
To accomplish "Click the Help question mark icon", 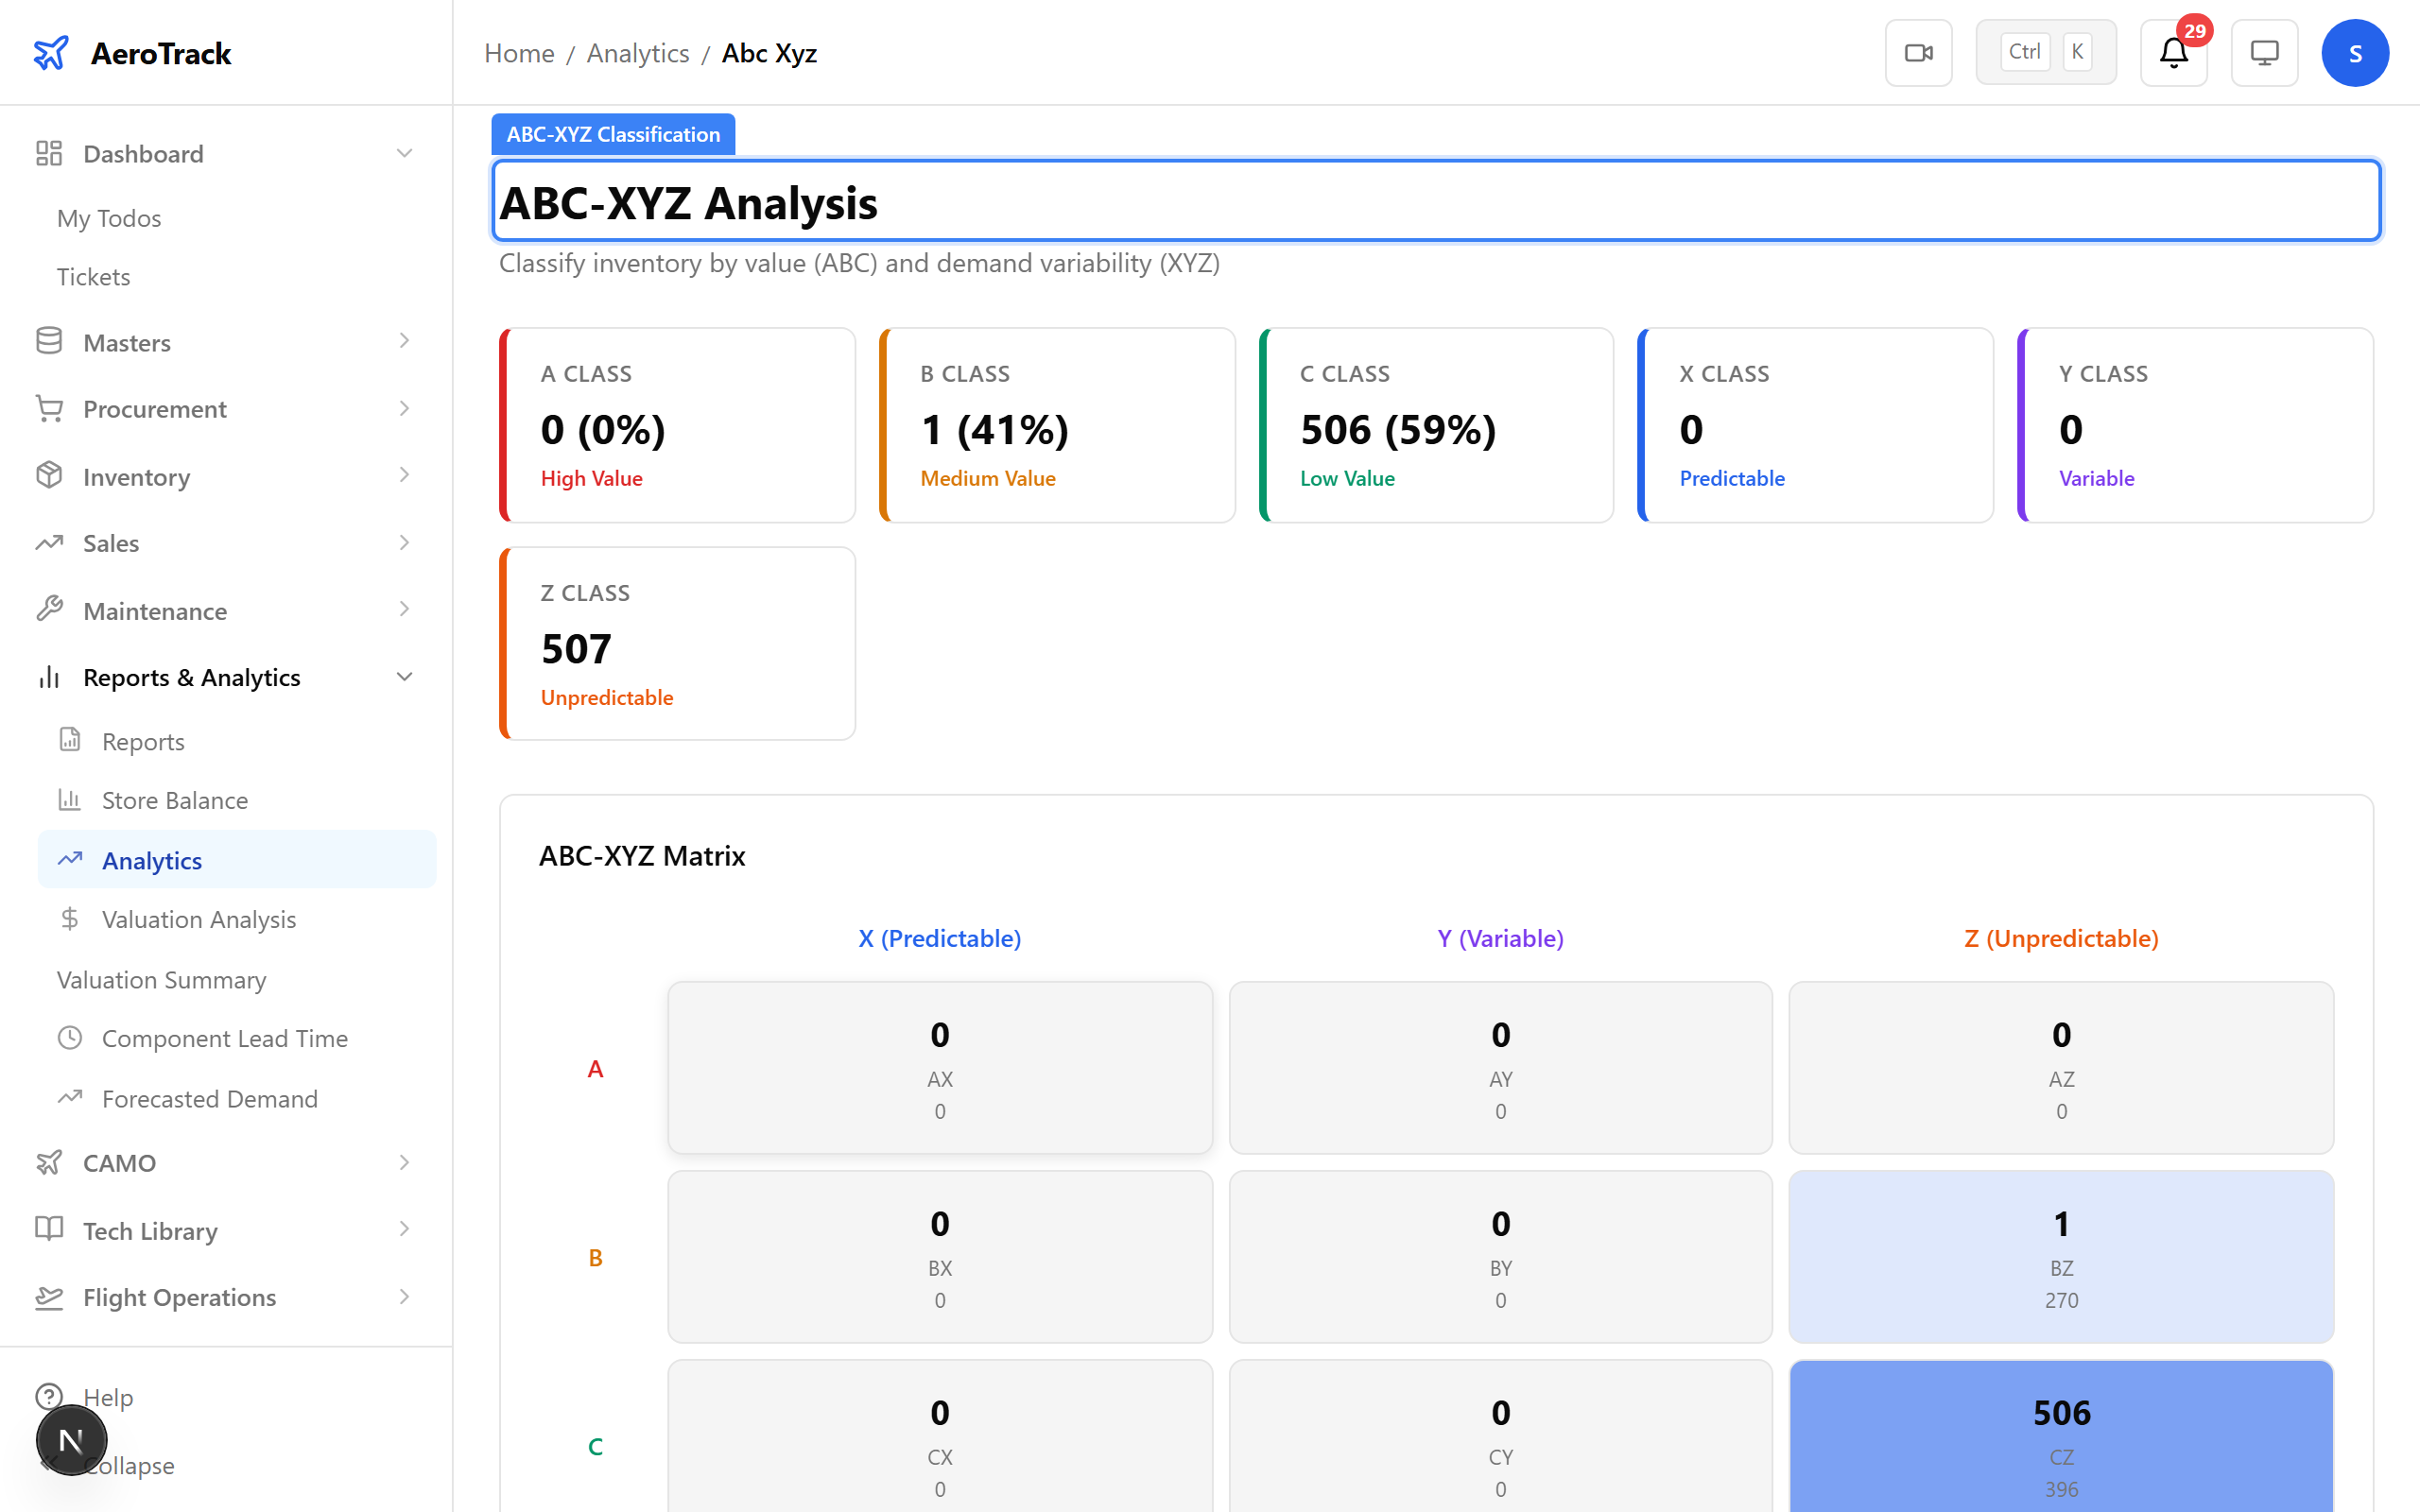I will pyautogui.click(x=49, y=1396).
